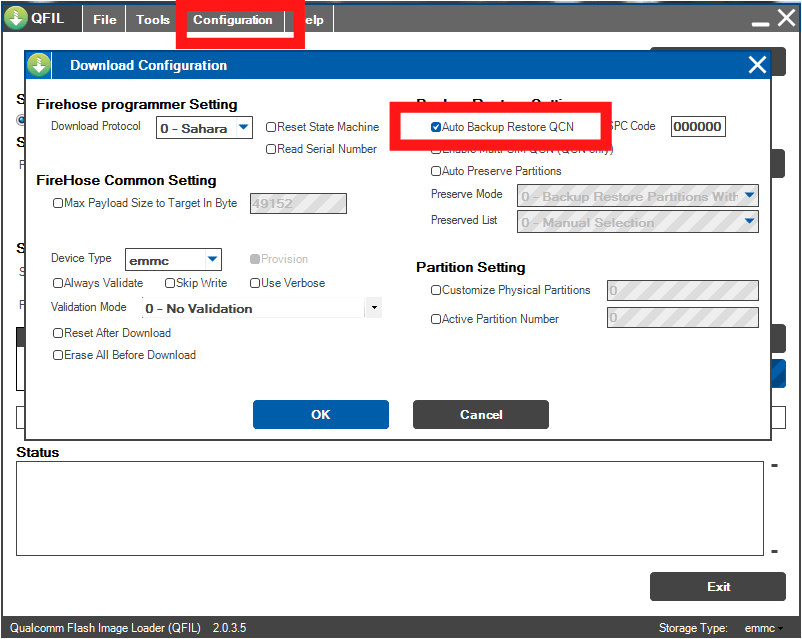Image resolution: width=802 pixels, height=639 pixels.
Task: Enable Customize Physical Partitions checkbox
Action: pos(436,290)
